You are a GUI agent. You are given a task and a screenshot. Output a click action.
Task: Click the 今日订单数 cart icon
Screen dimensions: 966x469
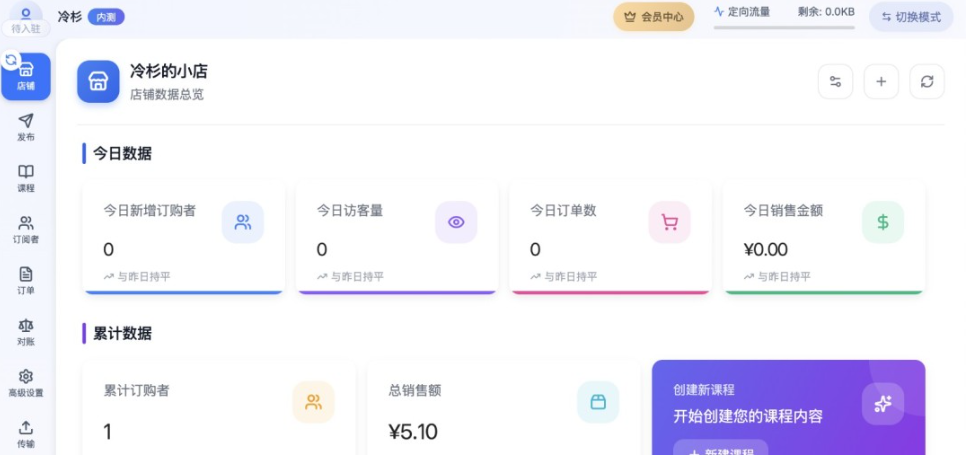(x=670, y=222)
